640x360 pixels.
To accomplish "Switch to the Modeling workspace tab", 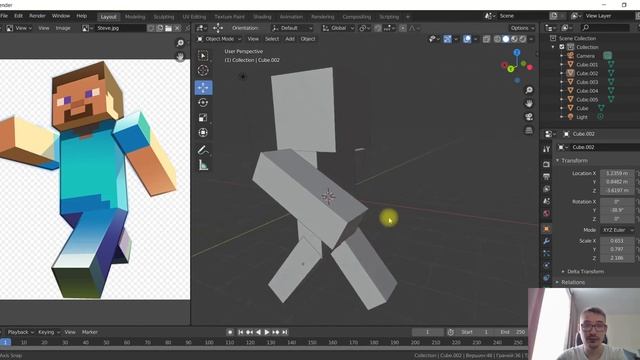I will click(x=135, y=17).
